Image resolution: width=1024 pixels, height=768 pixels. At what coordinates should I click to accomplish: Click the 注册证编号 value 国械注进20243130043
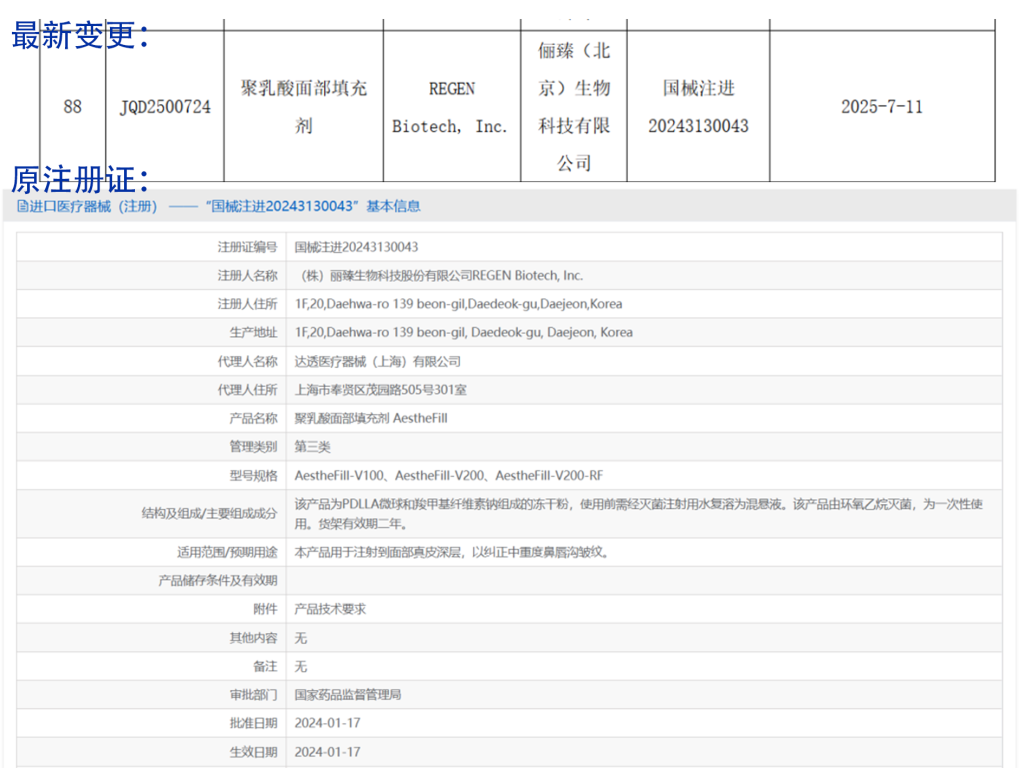(x=356, y=247)
